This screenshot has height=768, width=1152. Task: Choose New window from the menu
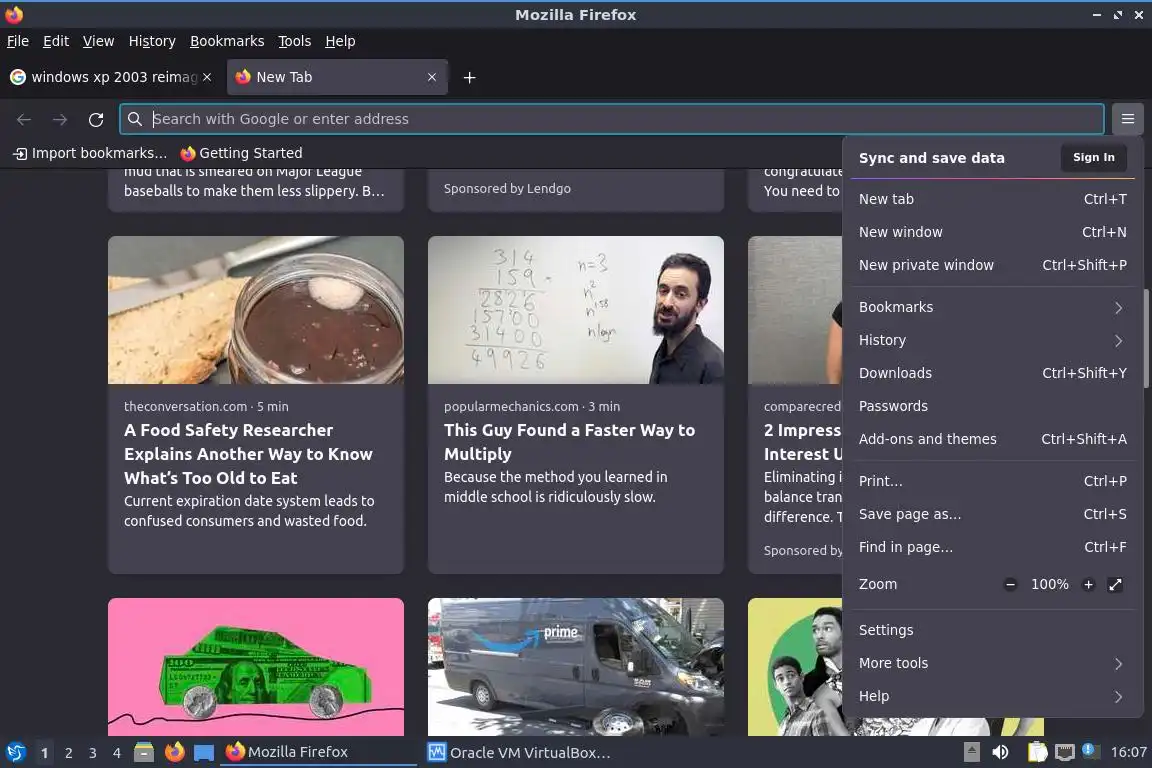pyautogui.click(x=992, y=232)
